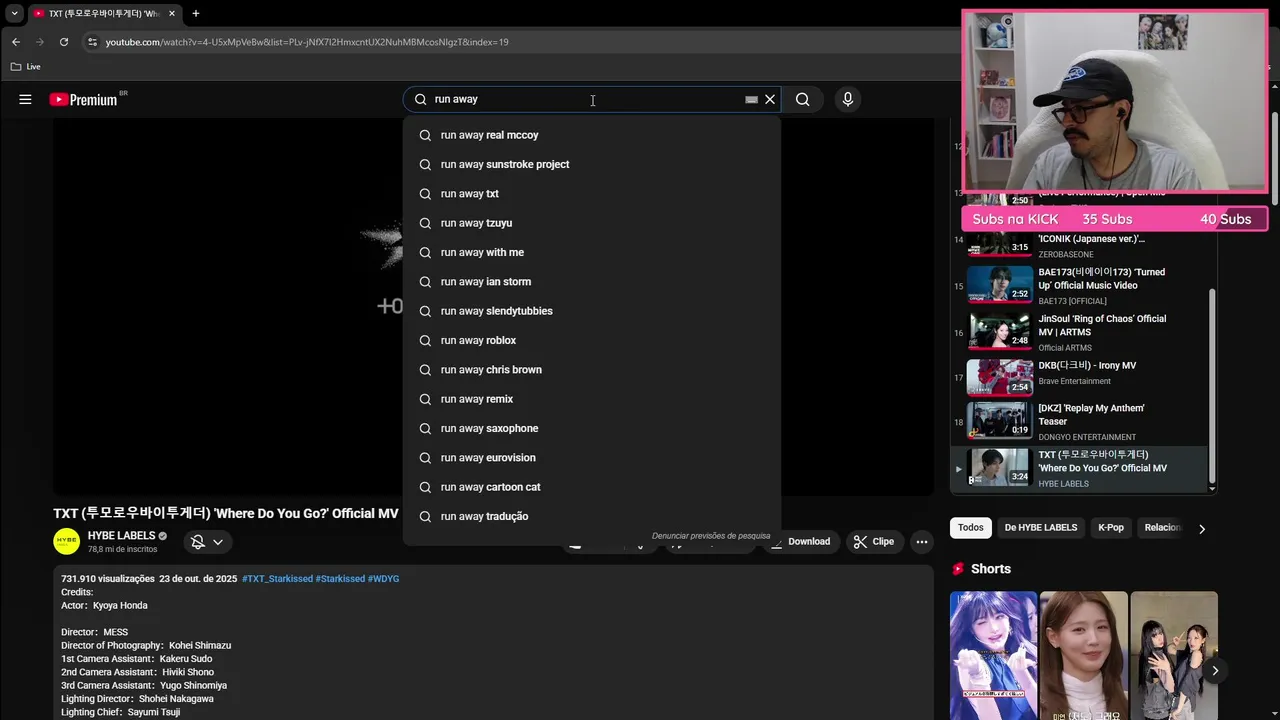The width and height of the screenshot is (1280, 720).
Task: Start voice search with microphone icon
Action: click(x=848, y=99)
